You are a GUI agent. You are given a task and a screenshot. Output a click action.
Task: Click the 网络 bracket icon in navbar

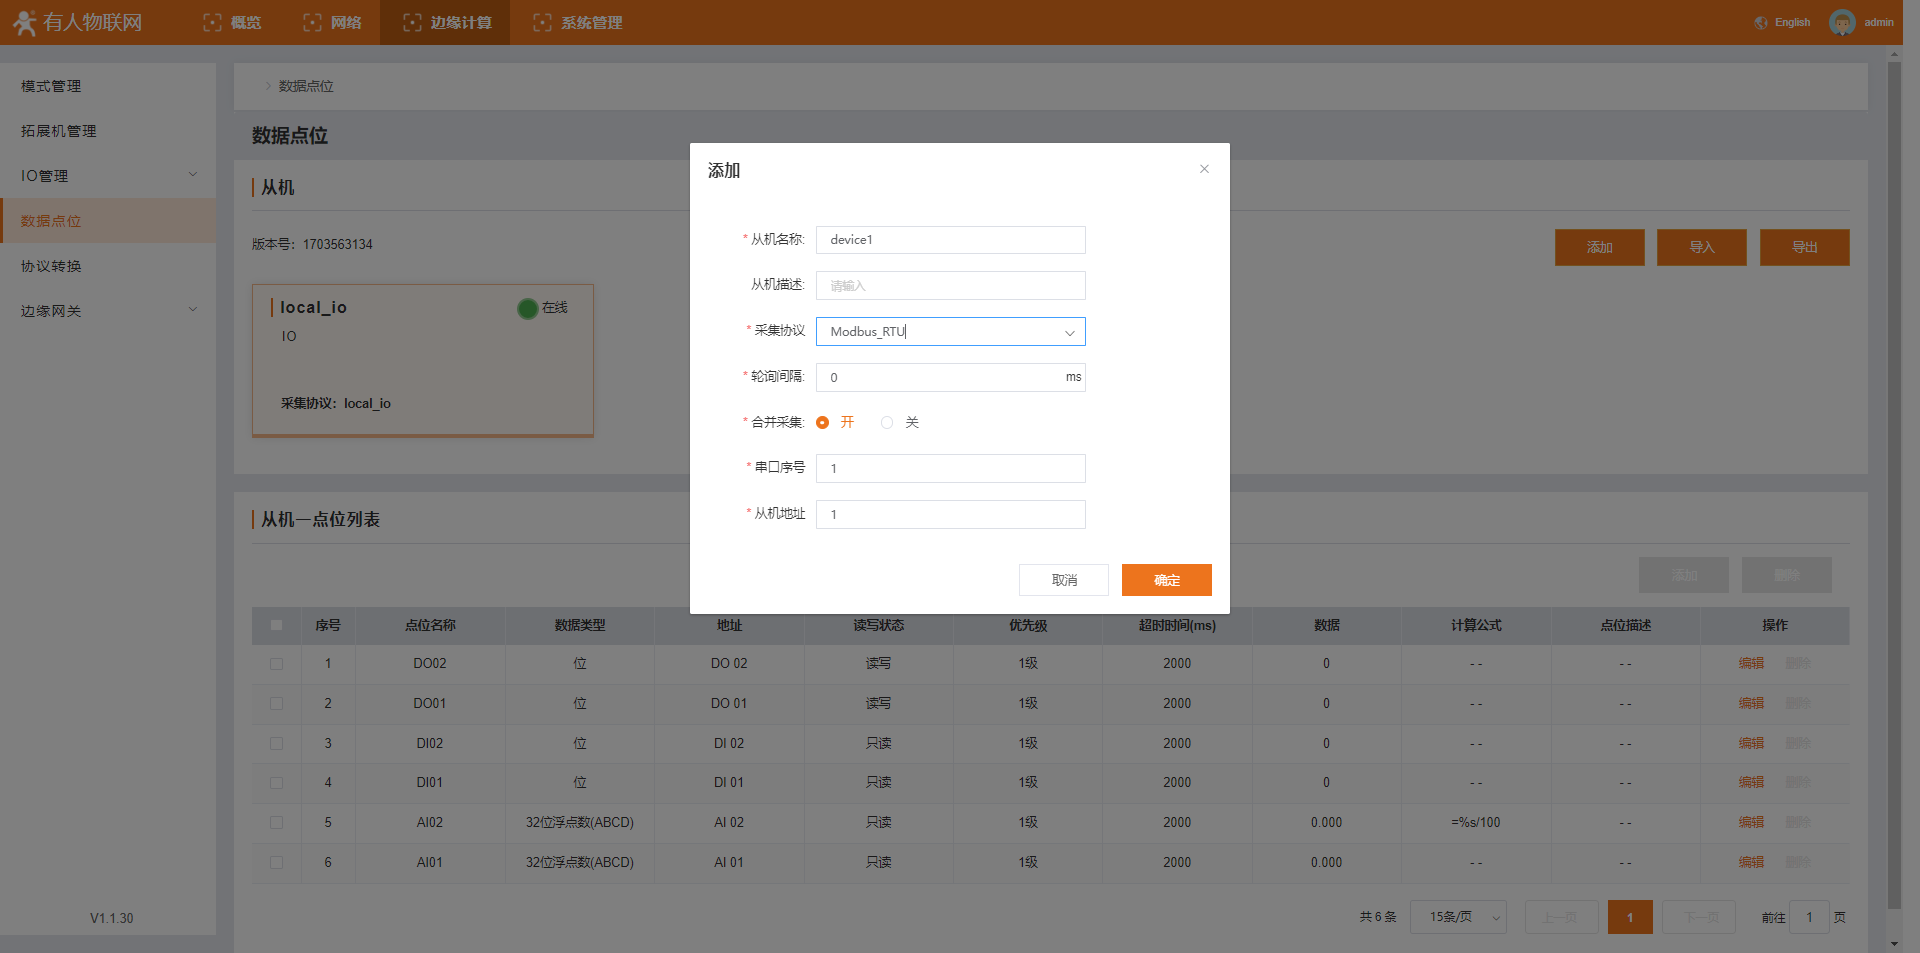pyautogui.click(x=312, y=22)
